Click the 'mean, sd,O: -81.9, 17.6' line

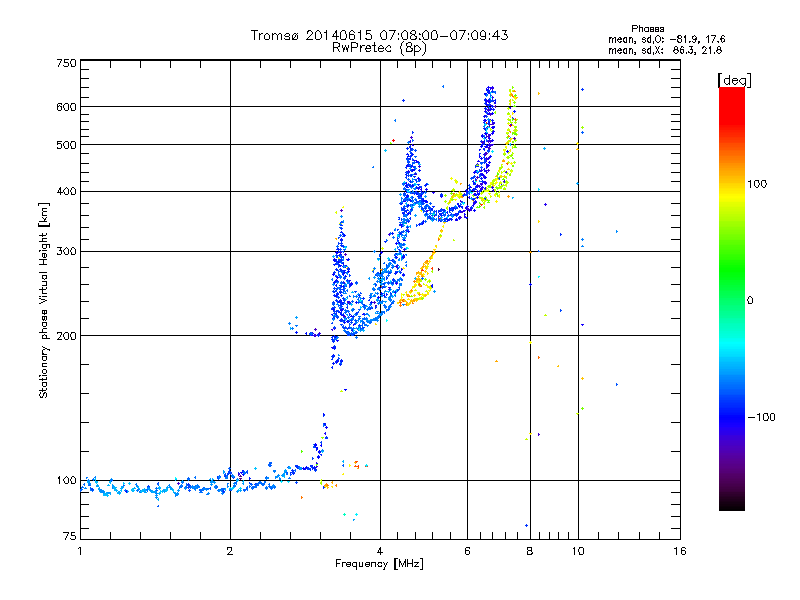coord(667,39)
